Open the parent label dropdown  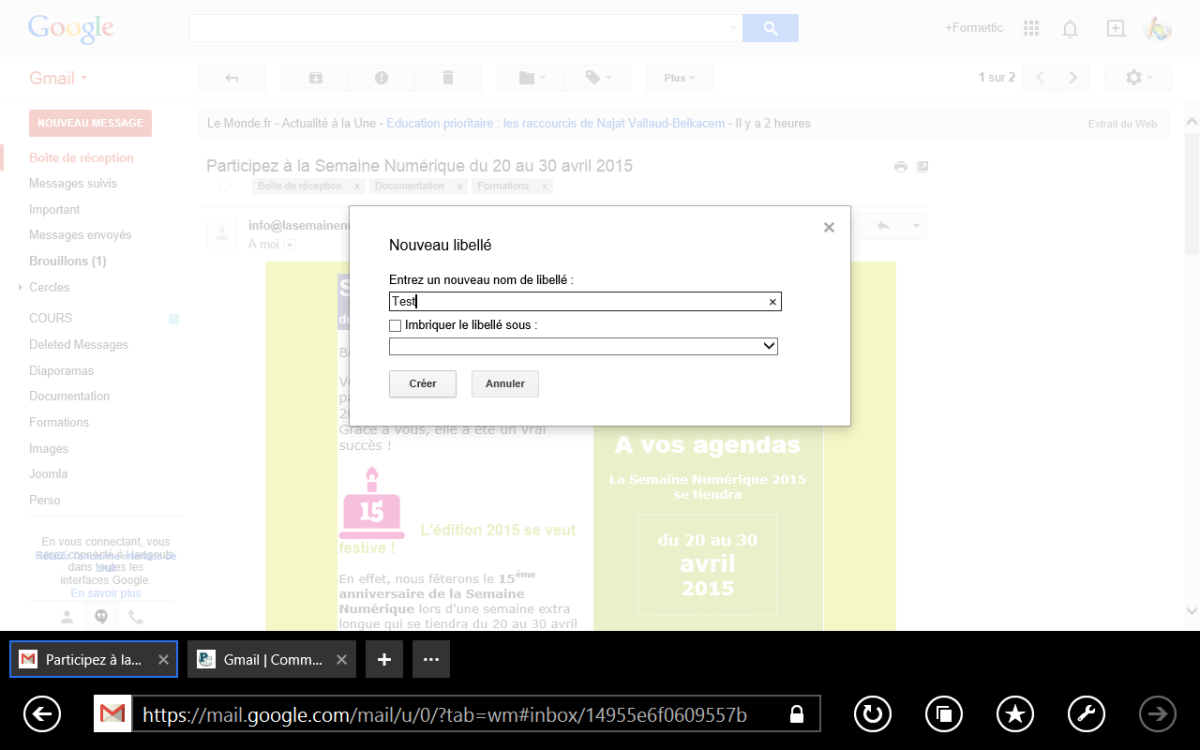pos(583,346)
